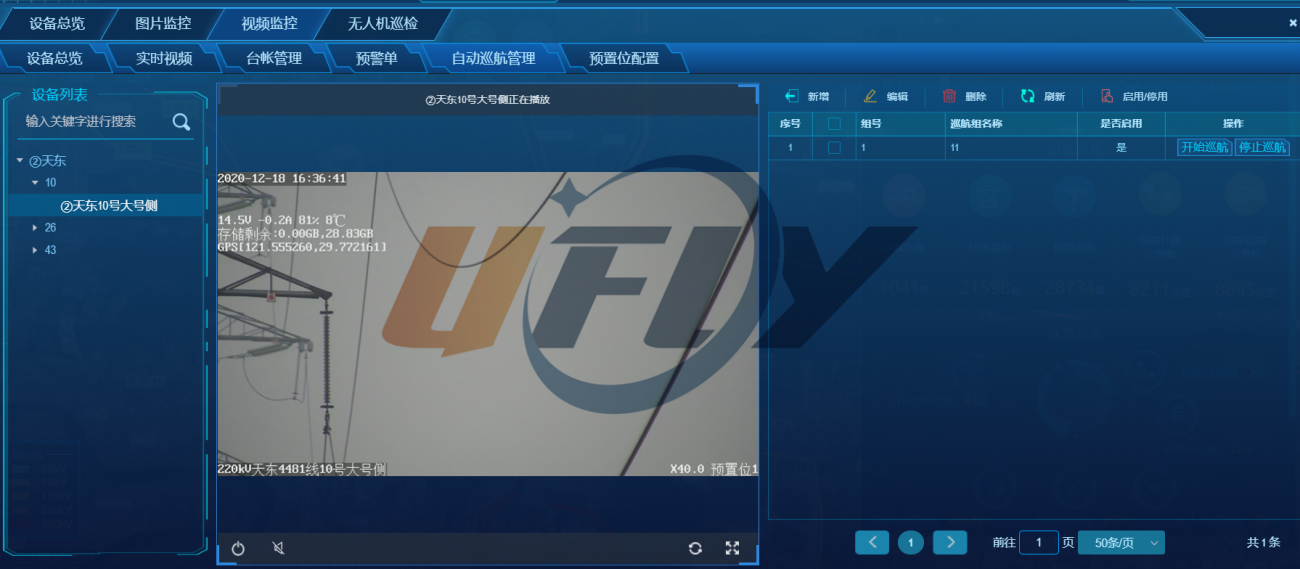Close the window with the top-right X

coord(1293,22)
